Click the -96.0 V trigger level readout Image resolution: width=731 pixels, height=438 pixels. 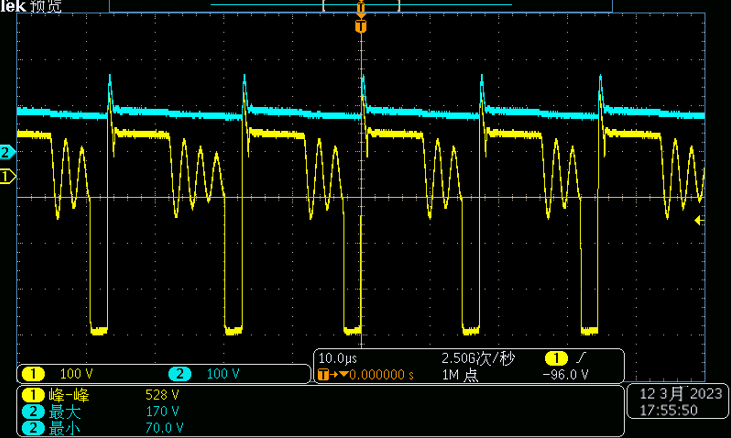point(565,375)
